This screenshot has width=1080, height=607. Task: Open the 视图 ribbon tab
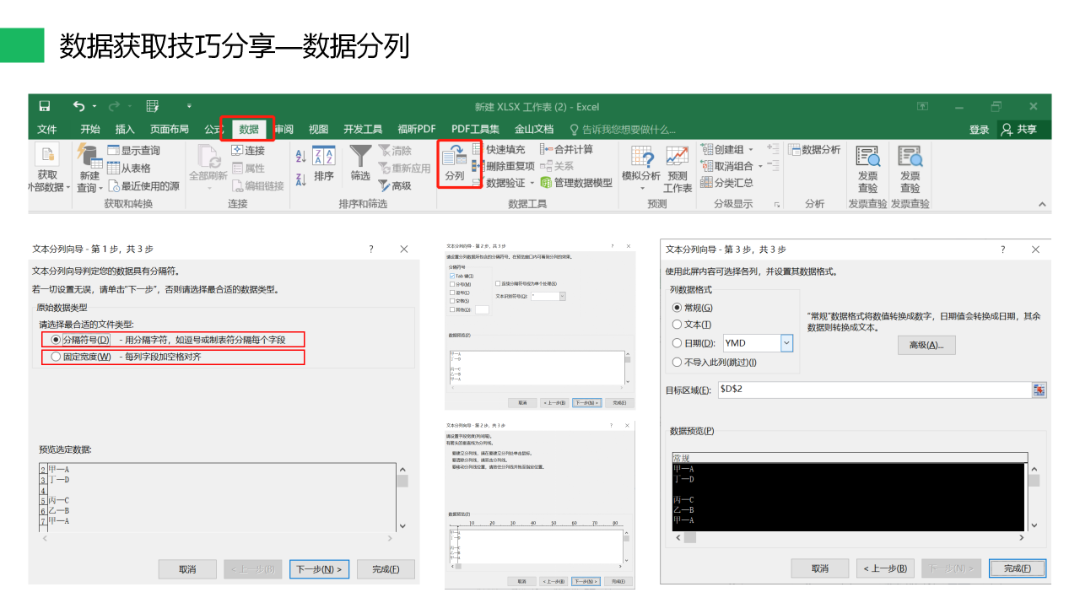pyautogui.click(x=318, y=129)
